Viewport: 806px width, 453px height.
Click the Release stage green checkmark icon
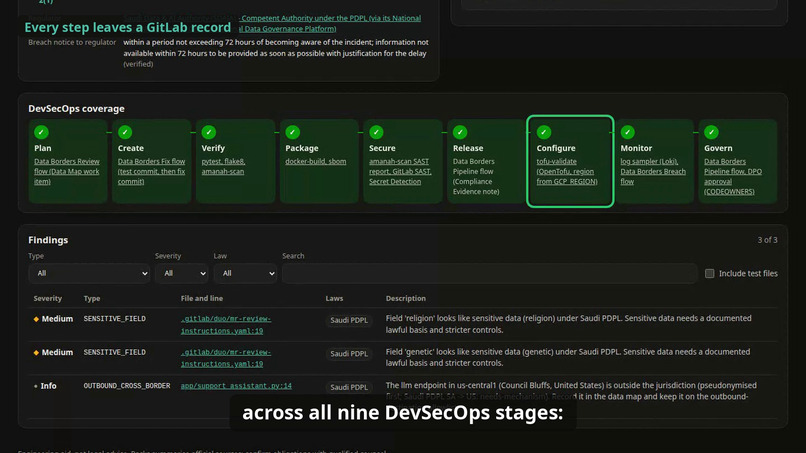(x=460, y=132)
